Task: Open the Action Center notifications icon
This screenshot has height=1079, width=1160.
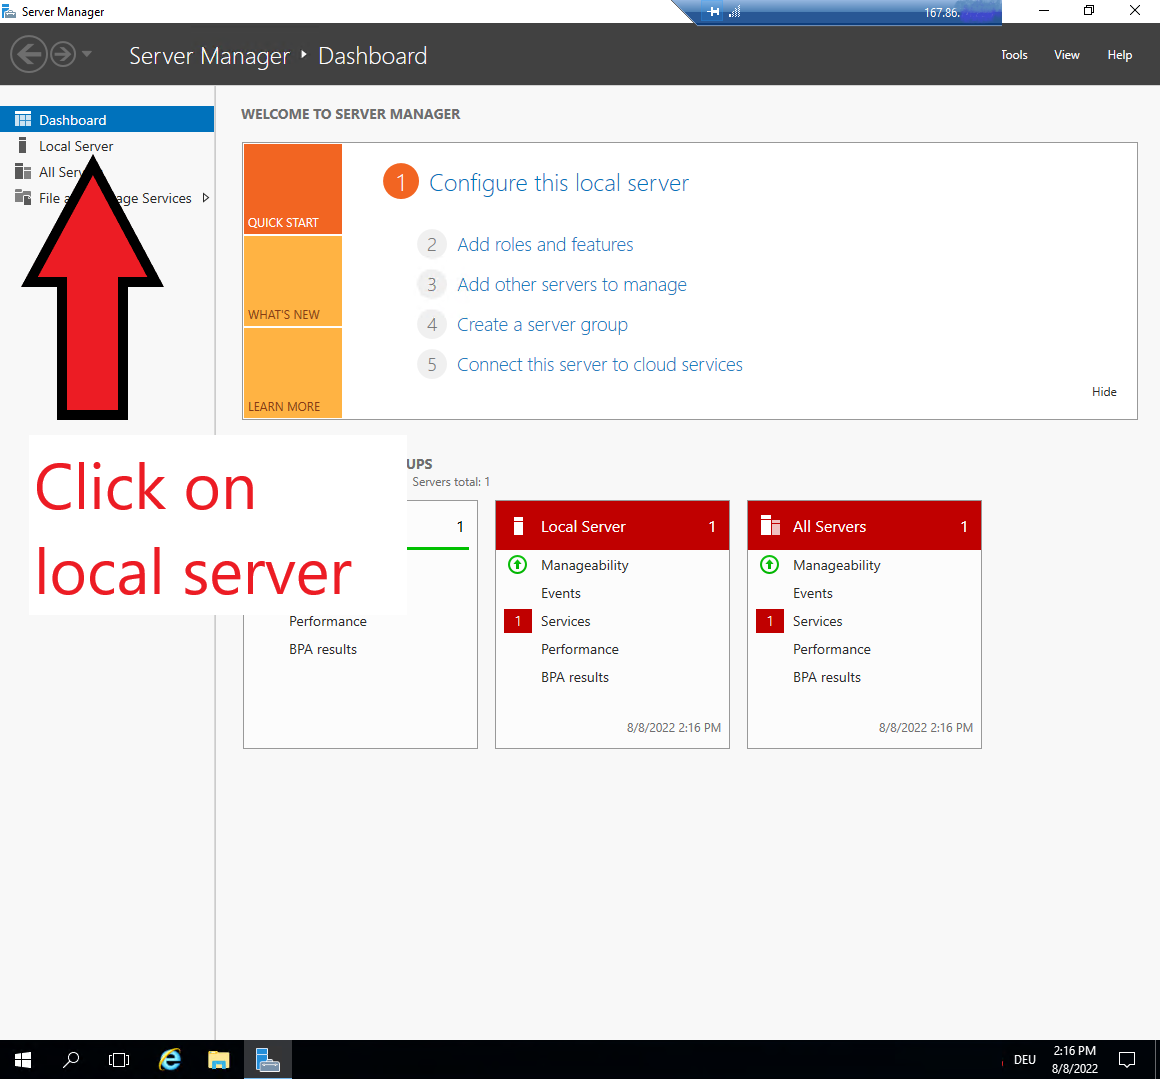Action: click(1127, 1060)
